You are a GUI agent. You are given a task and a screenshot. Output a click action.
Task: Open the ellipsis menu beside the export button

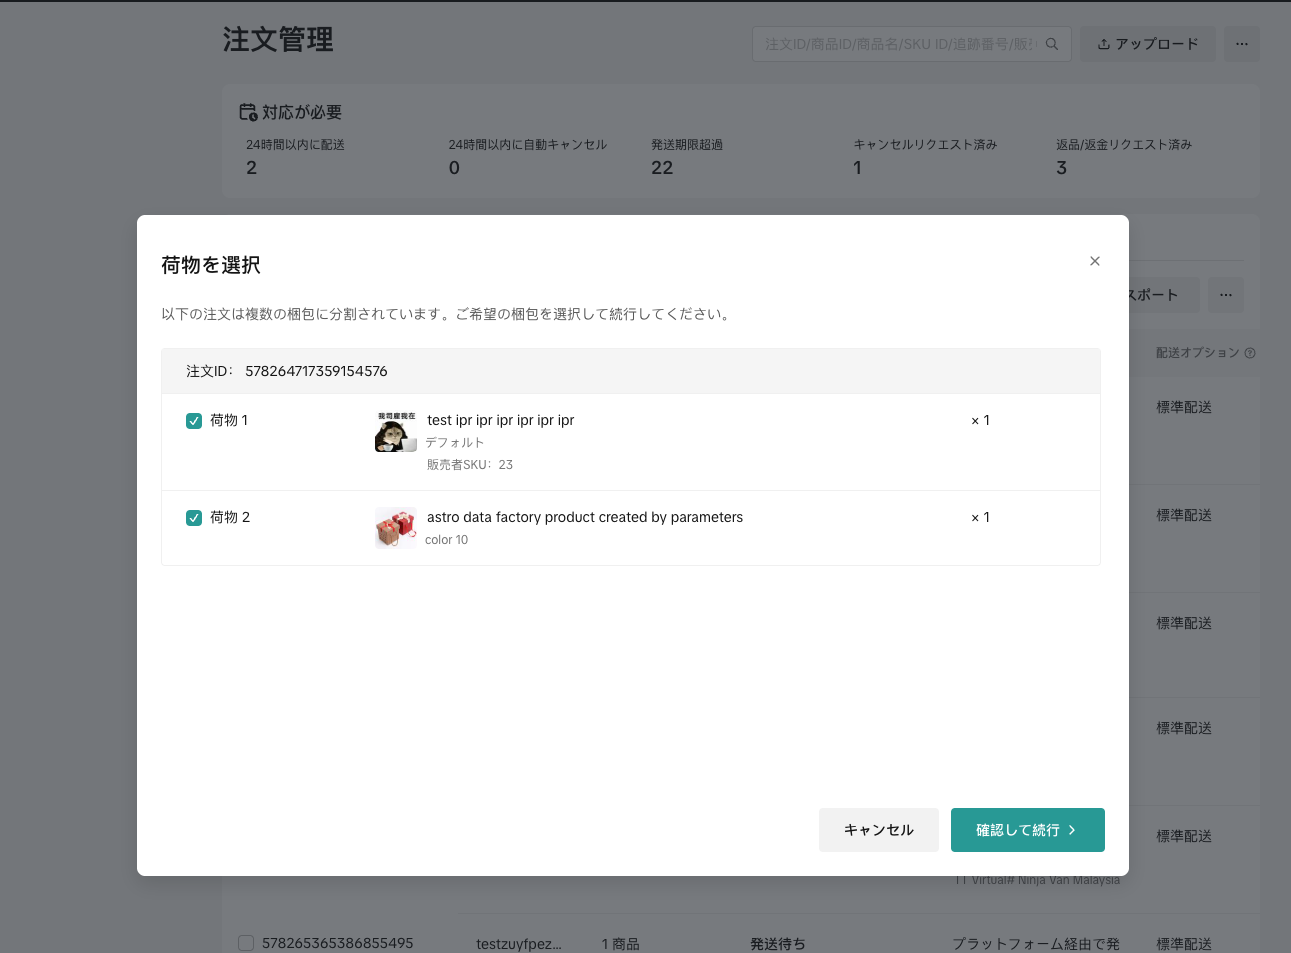pyautogui.click(x=1226, y=295)
